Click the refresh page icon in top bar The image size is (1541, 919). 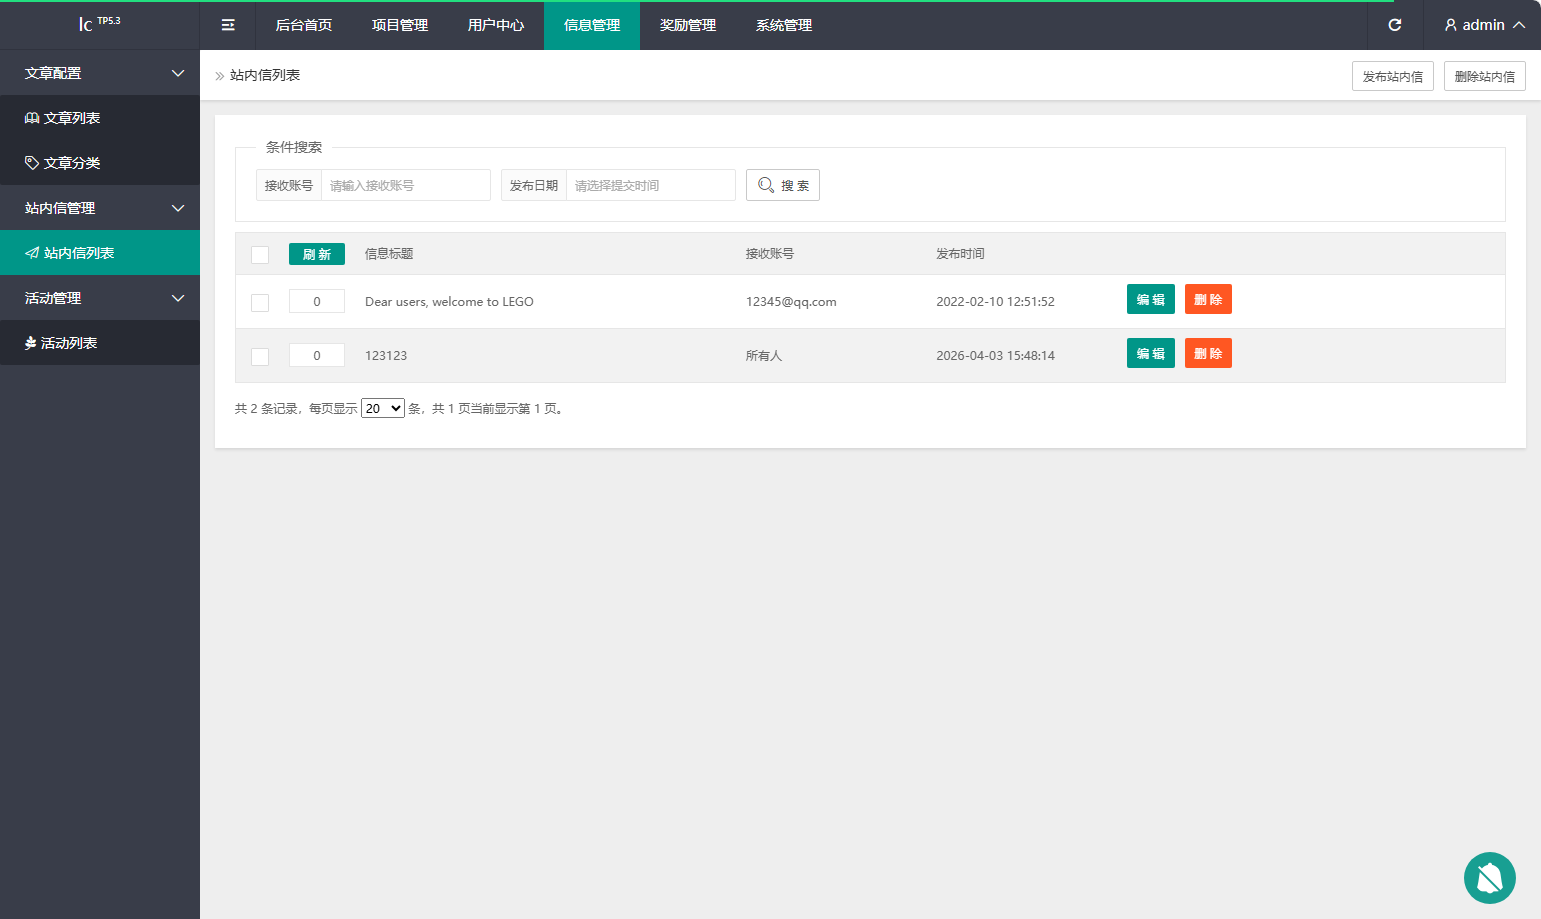click(1395, 25)
